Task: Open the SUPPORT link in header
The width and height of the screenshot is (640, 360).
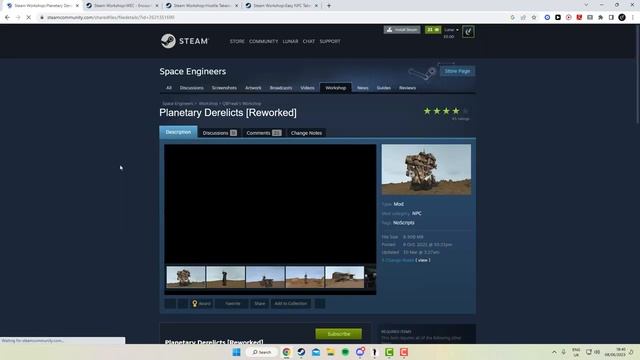Action: (330, 42)
